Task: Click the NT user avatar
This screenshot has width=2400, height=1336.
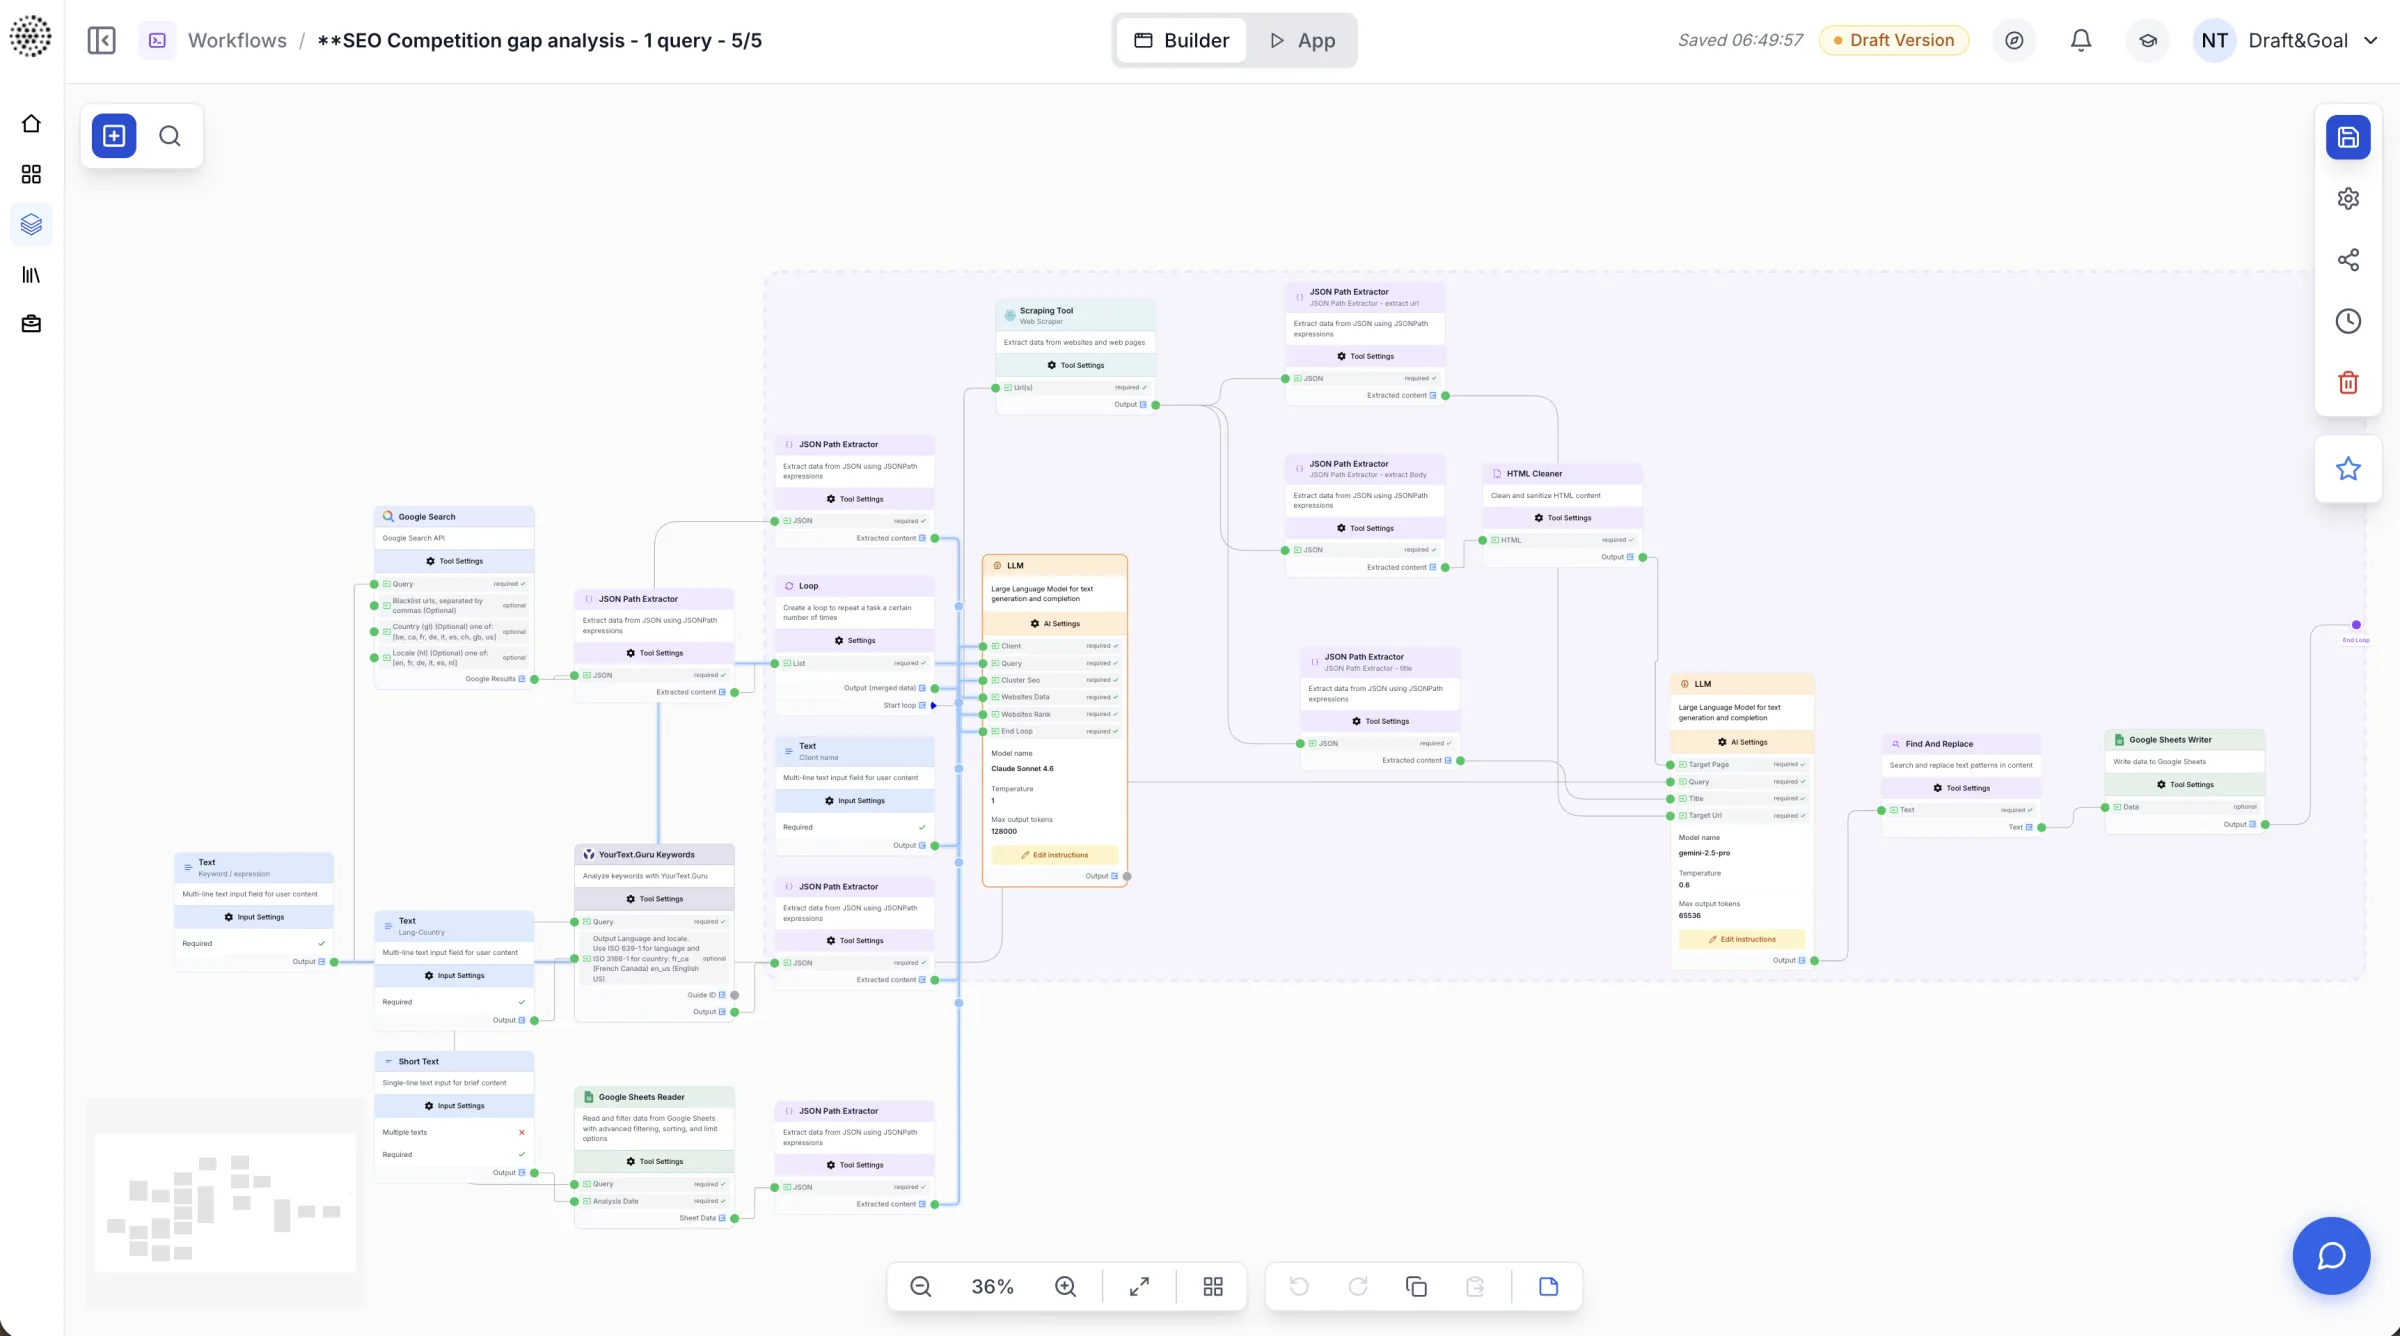Action: (2214, 40)
